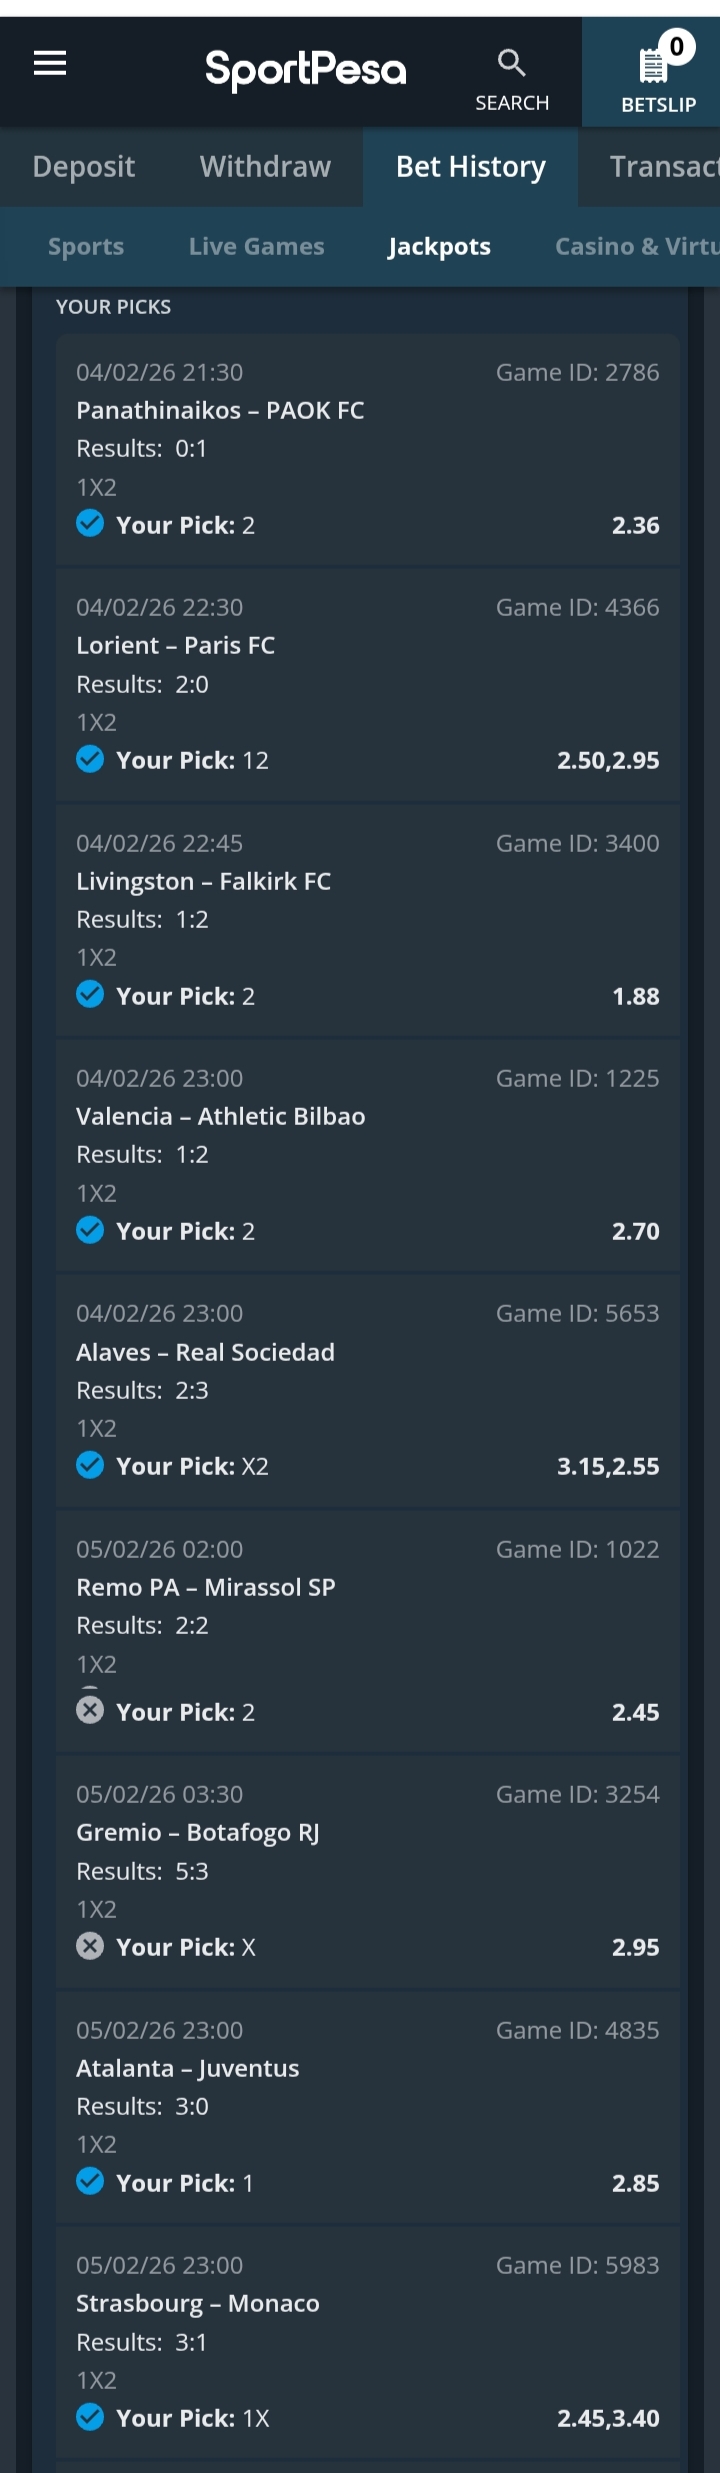Open the Valencia – Athletic Bilbao match

[x=221, y=1116]
